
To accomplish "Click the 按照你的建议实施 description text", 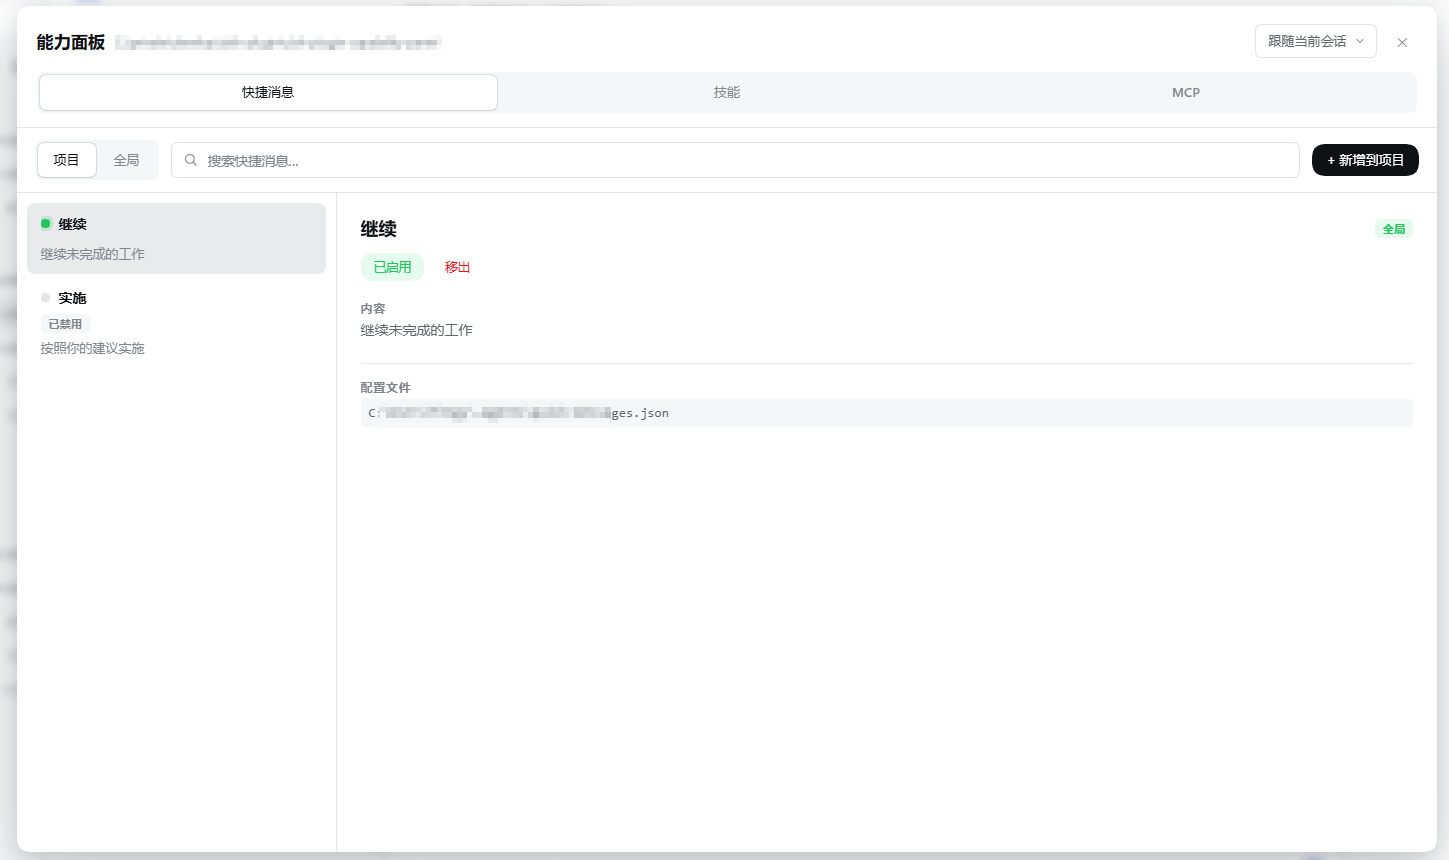I will [93, 348].
